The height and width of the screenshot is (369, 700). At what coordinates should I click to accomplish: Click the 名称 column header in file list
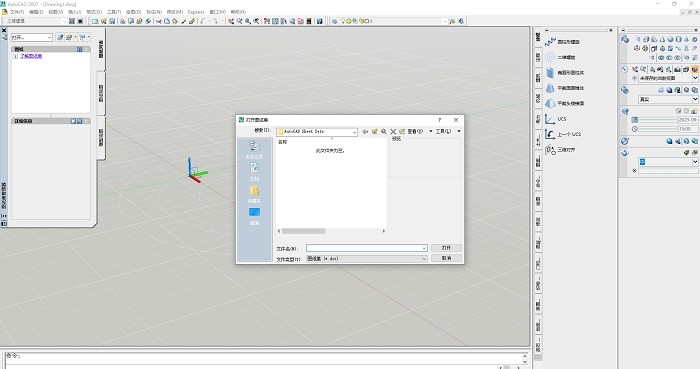coord(283,142)
